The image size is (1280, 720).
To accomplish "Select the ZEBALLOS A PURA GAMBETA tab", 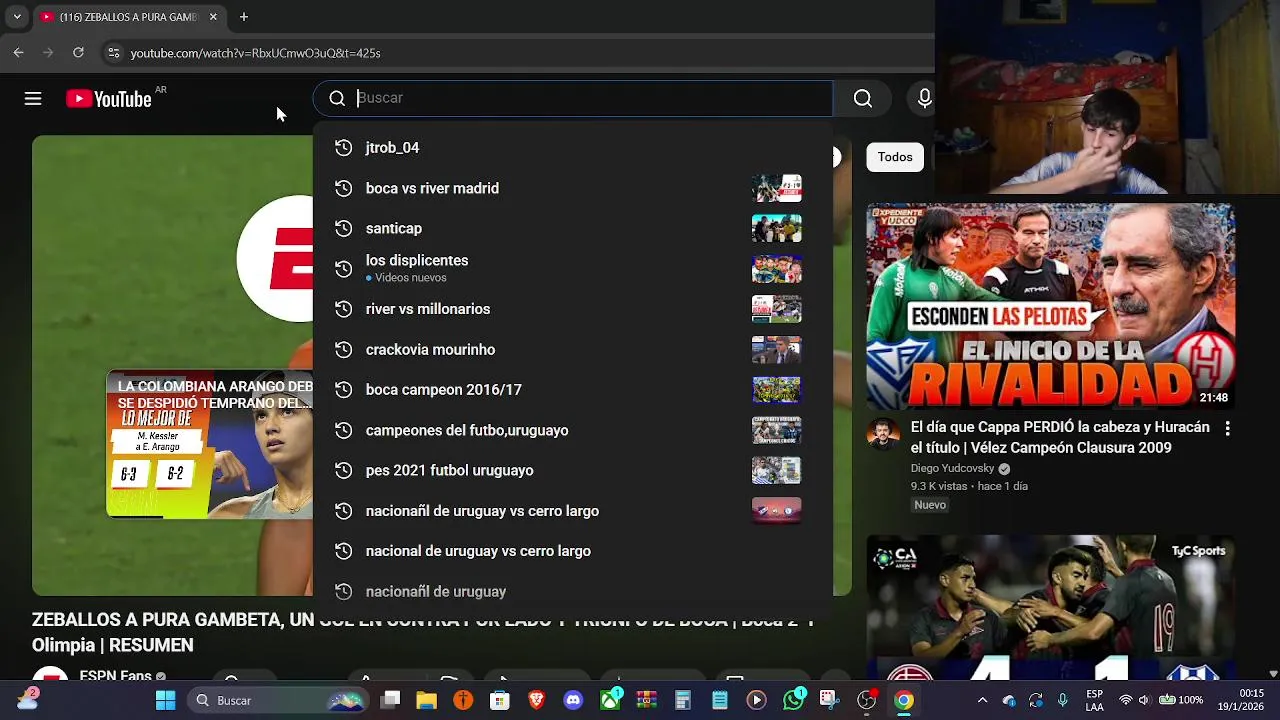I will coord(128,17).
